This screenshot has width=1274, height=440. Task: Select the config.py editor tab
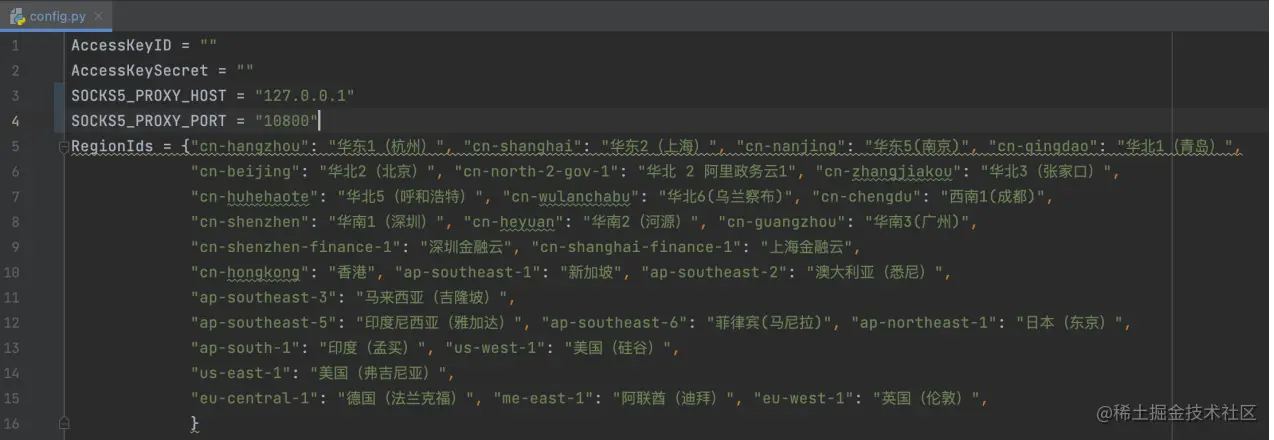[x=56, y=16]
